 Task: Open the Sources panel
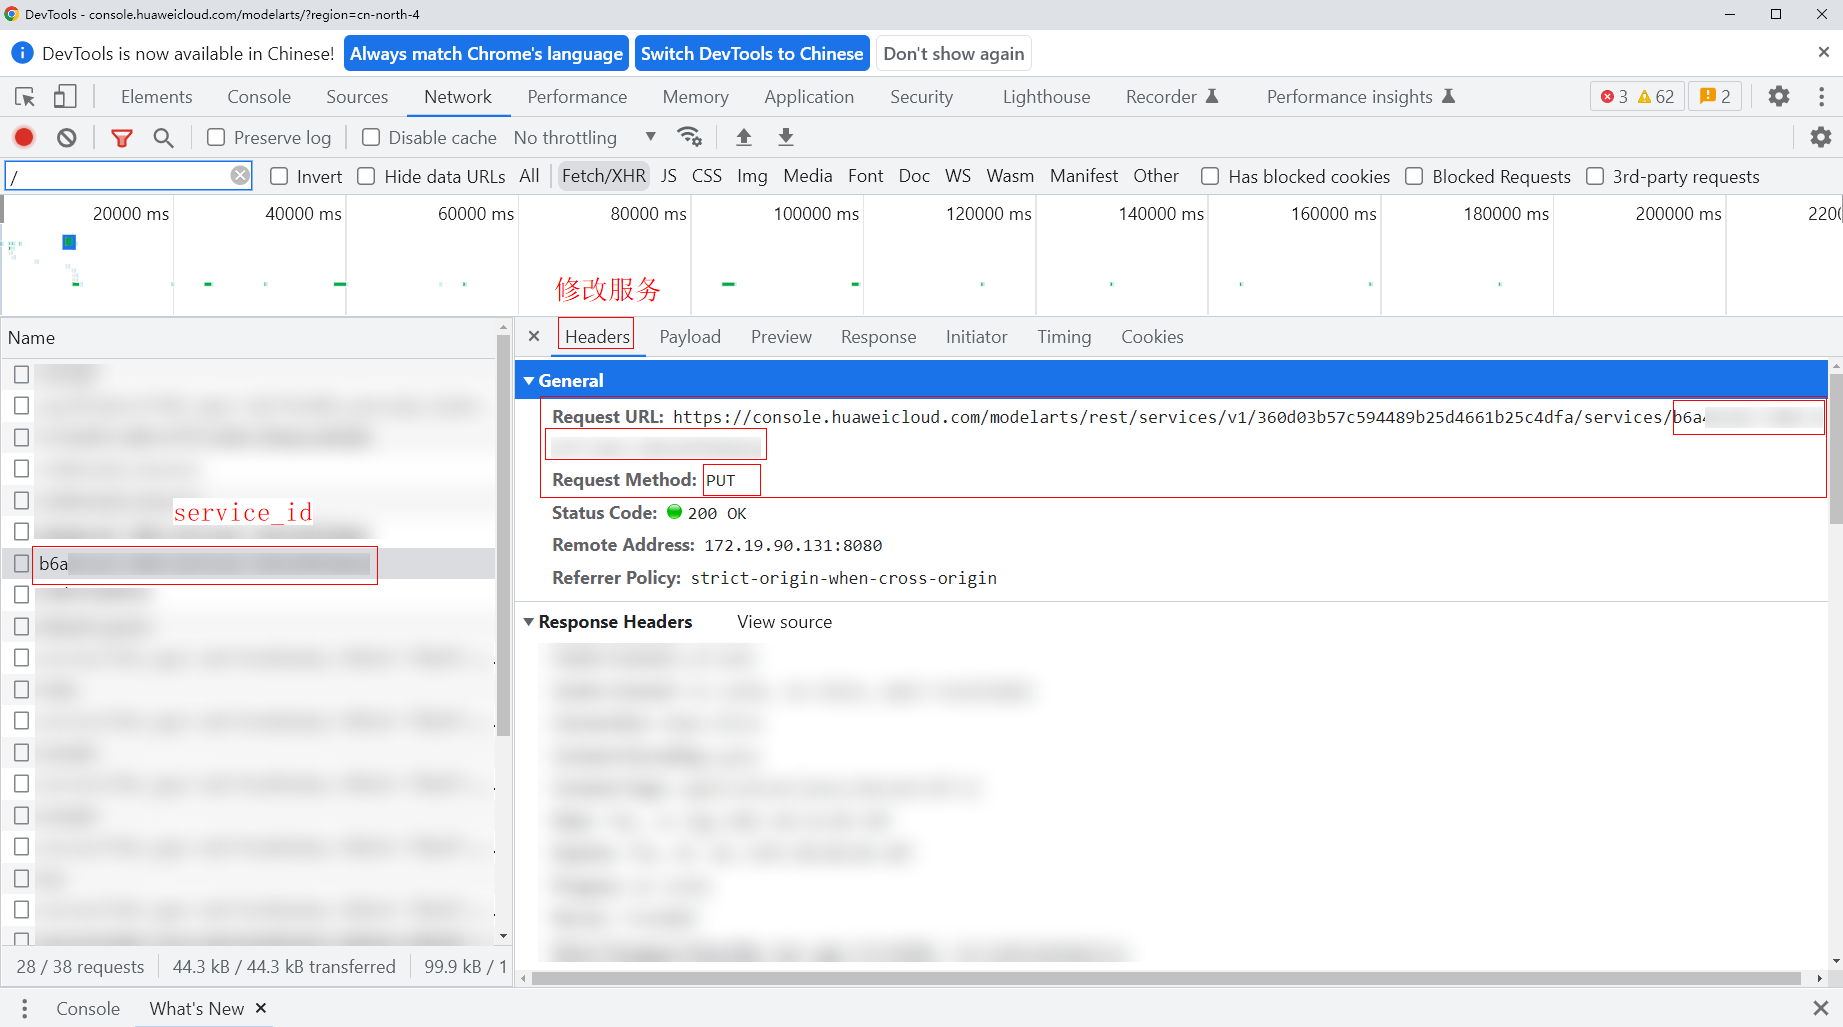click(357, 97)
